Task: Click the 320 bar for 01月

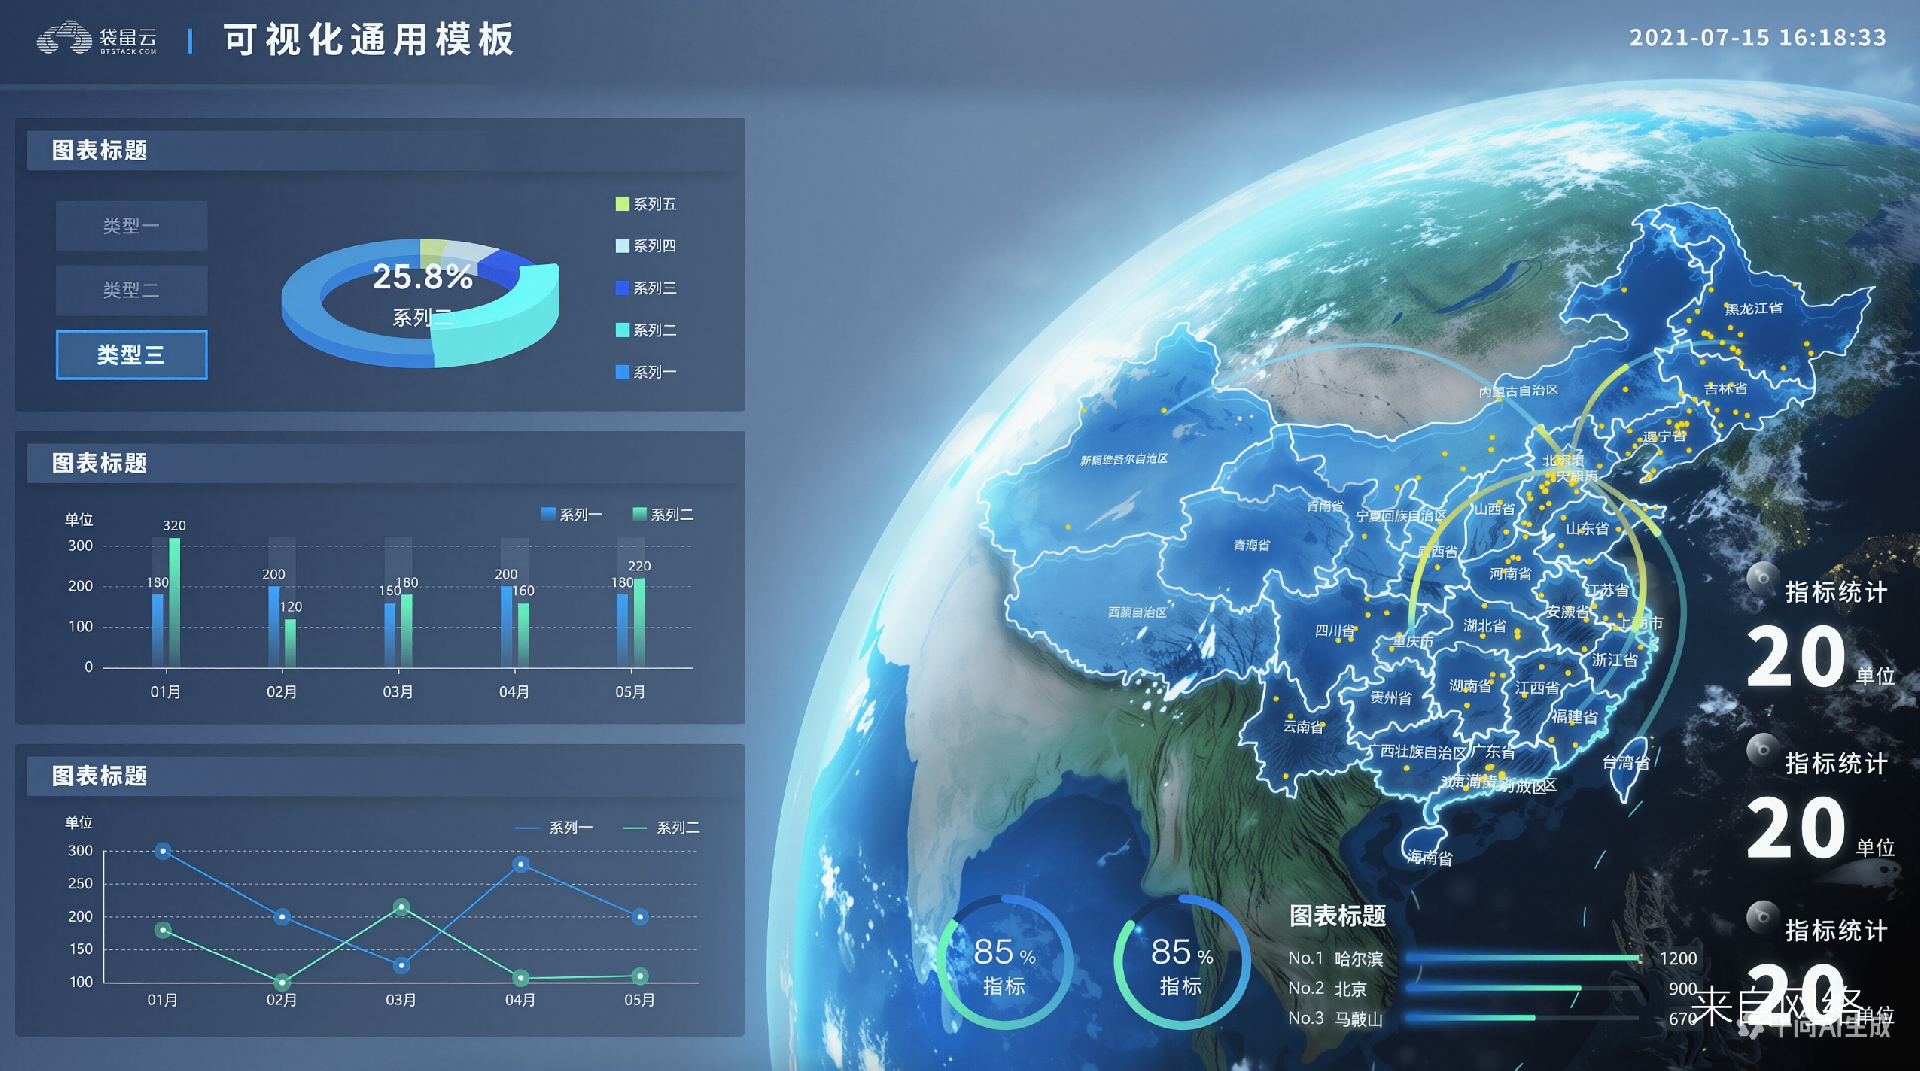Action: pos(175,600)
